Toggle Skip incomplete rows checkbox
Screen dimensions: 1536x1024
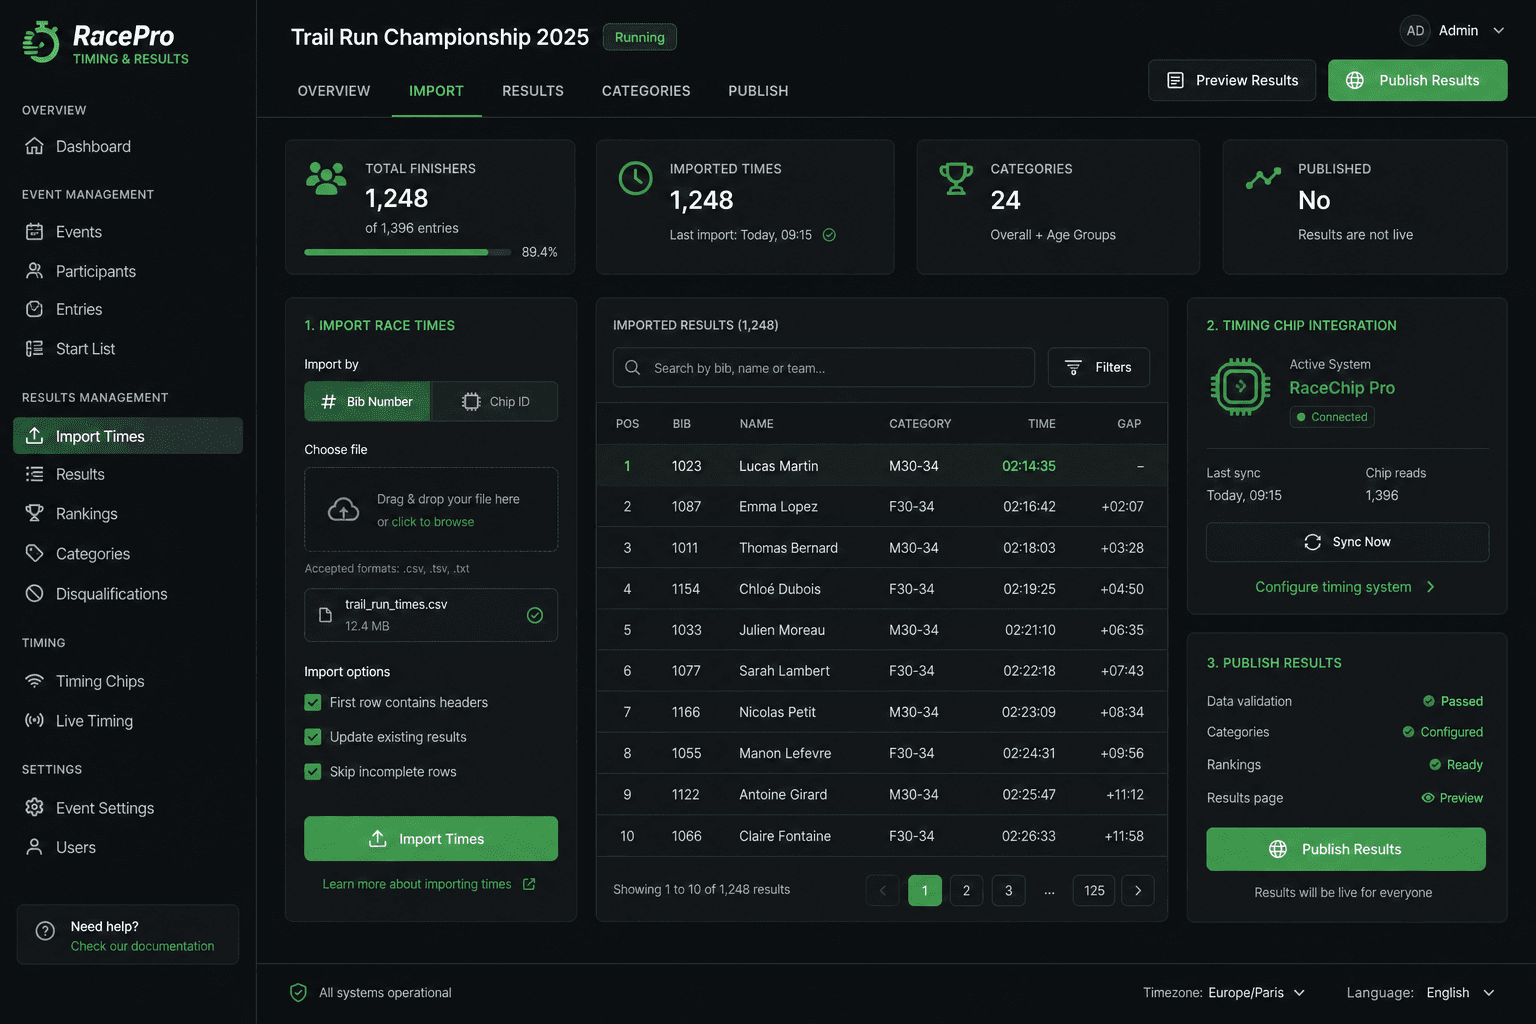(313, 772)
